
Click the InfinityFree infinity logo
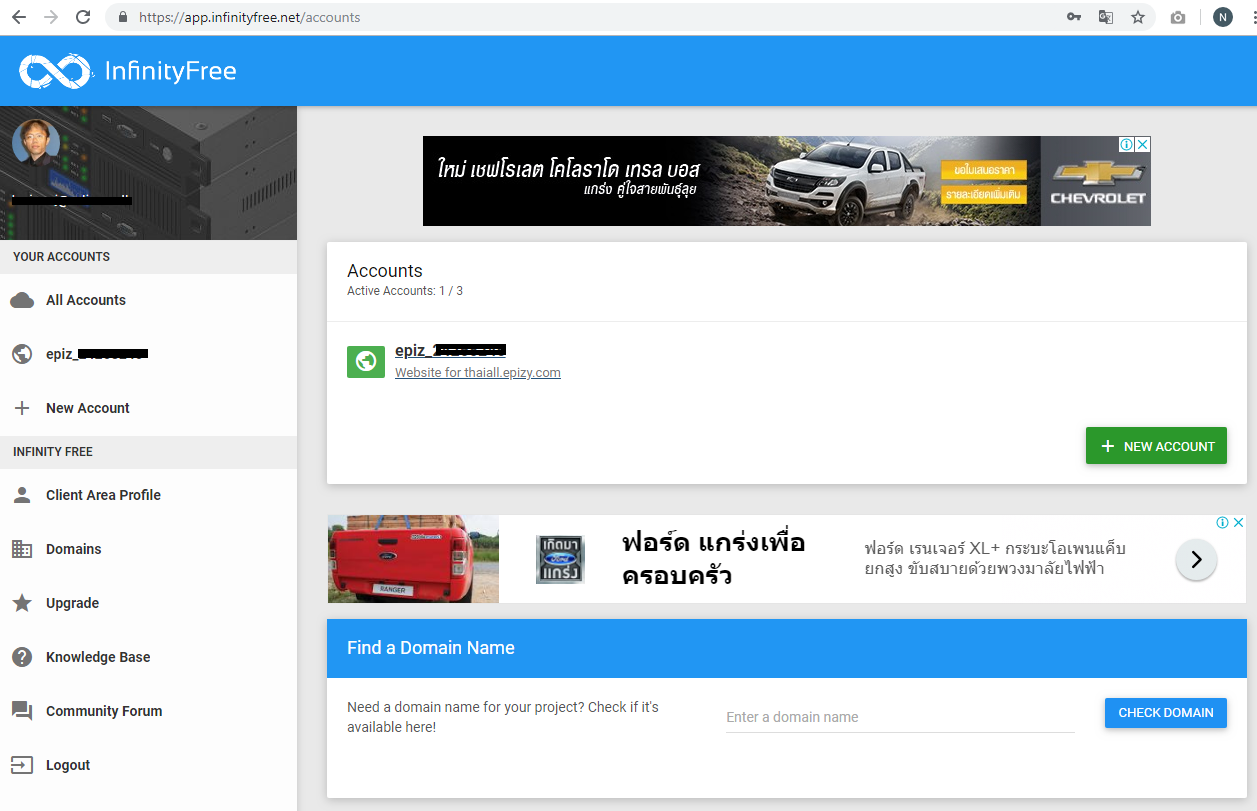[55, 71]
